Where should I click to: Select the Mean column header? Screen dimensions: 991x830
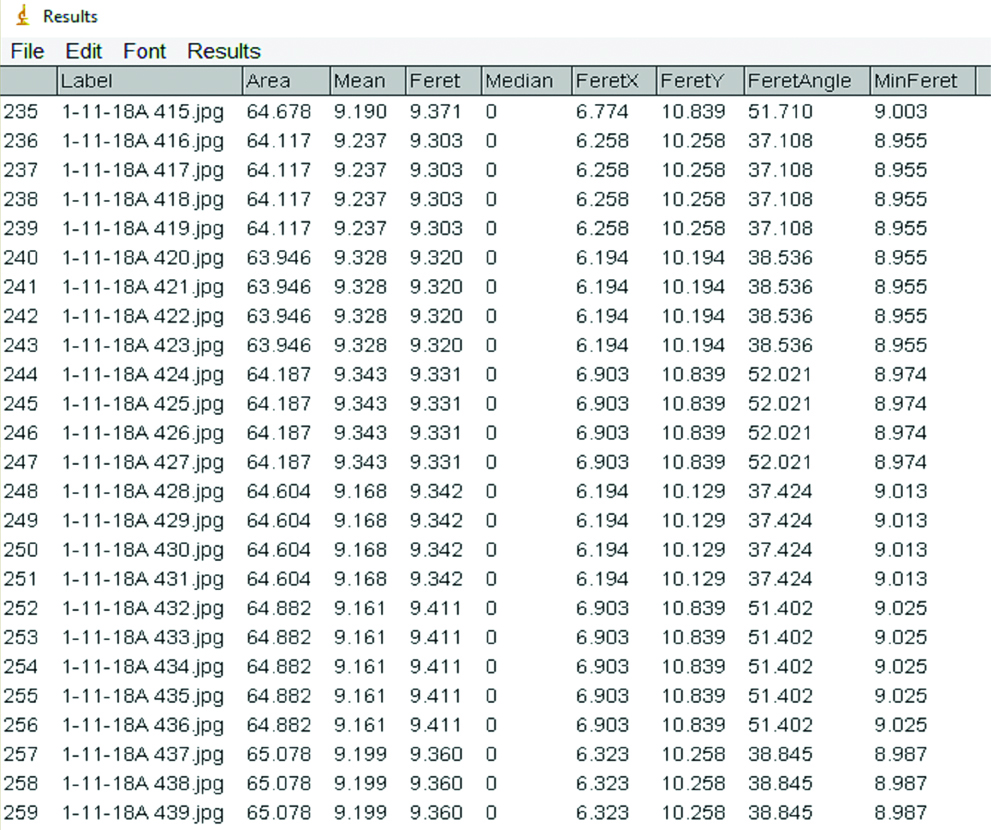tap(367, 81)
